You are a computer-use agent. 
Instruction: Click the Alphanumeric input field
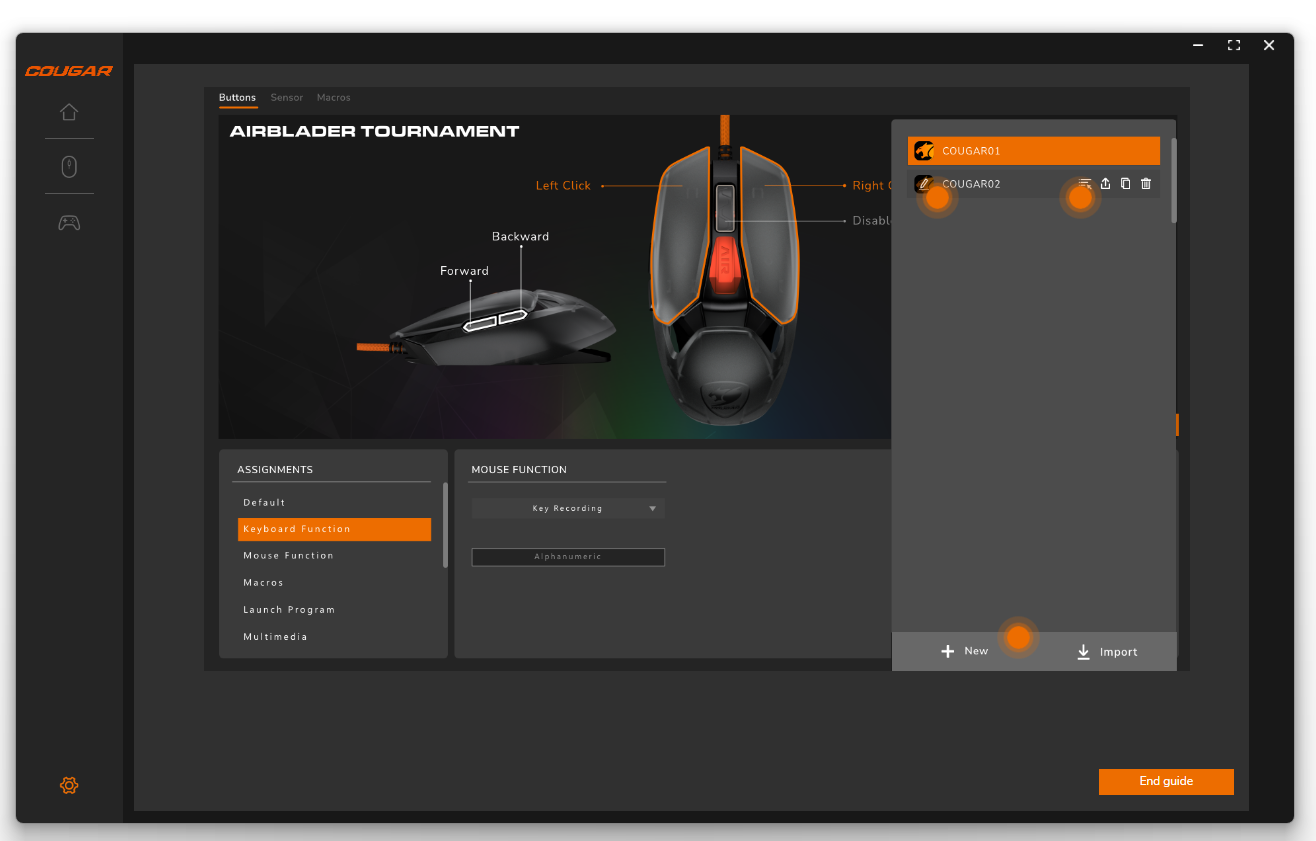click(x=568, y=557)
